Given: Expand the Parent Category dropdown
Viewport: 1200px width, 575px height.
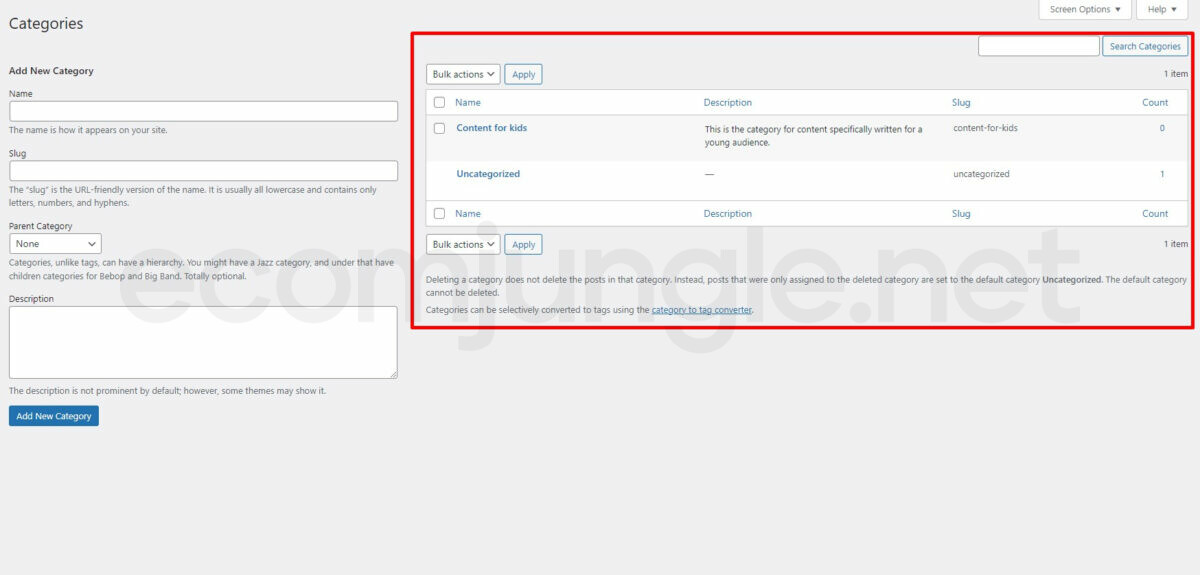Looking at the screenshot, I should [55, 244].
